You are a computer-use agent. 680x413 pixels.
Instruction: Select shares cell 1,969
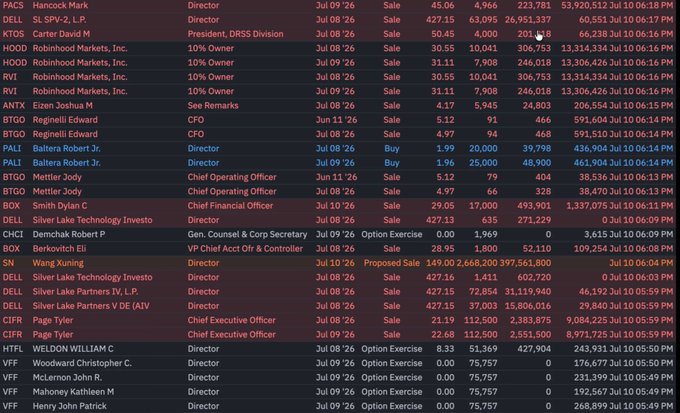[x=486, y=234]
